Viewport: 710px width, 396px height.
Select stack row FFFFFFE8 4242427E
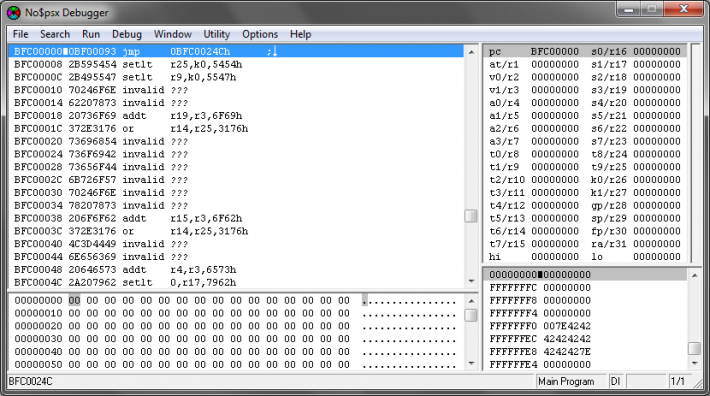point(585,352)
